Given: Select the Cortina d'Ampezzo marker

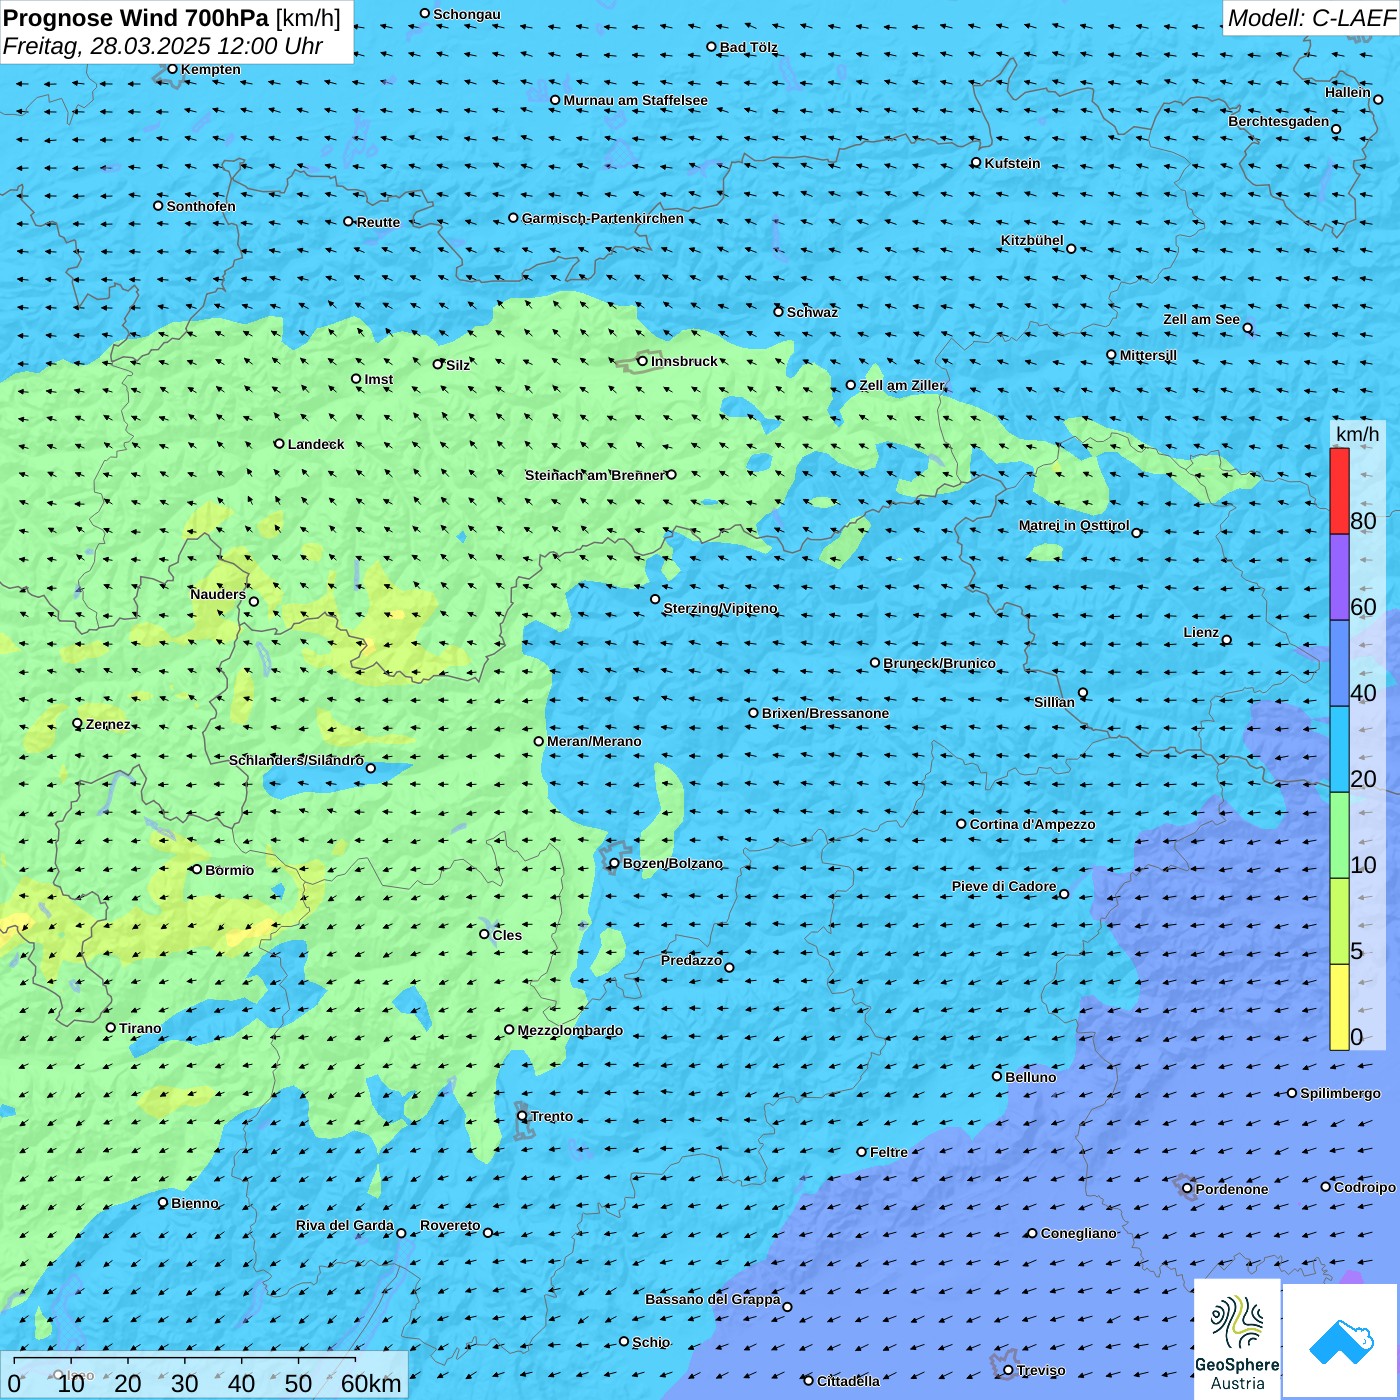Looking at the screenshot, I should 961,824.
